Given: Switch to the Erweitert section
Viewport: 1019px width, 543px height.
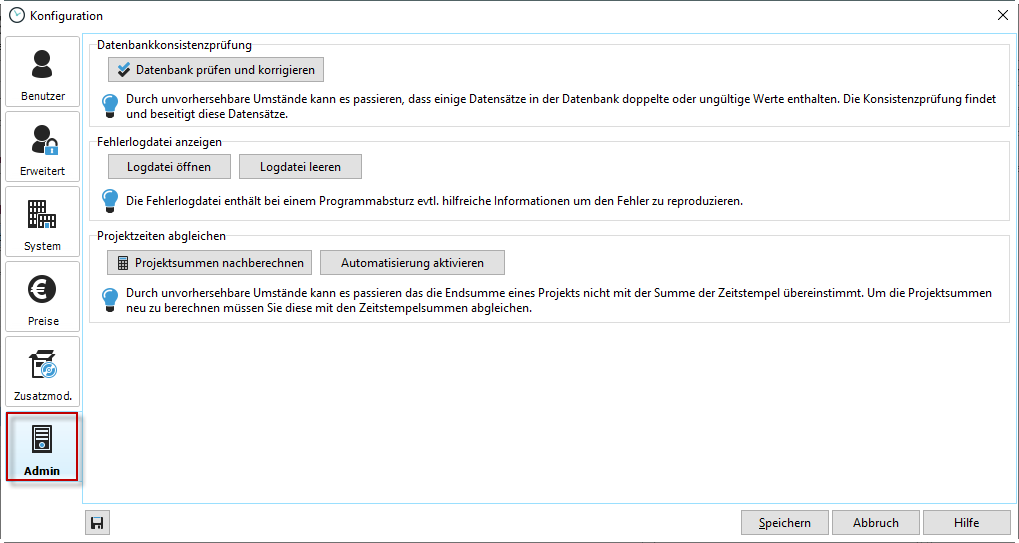Looking at the screenshot, I should pos(42,147).
